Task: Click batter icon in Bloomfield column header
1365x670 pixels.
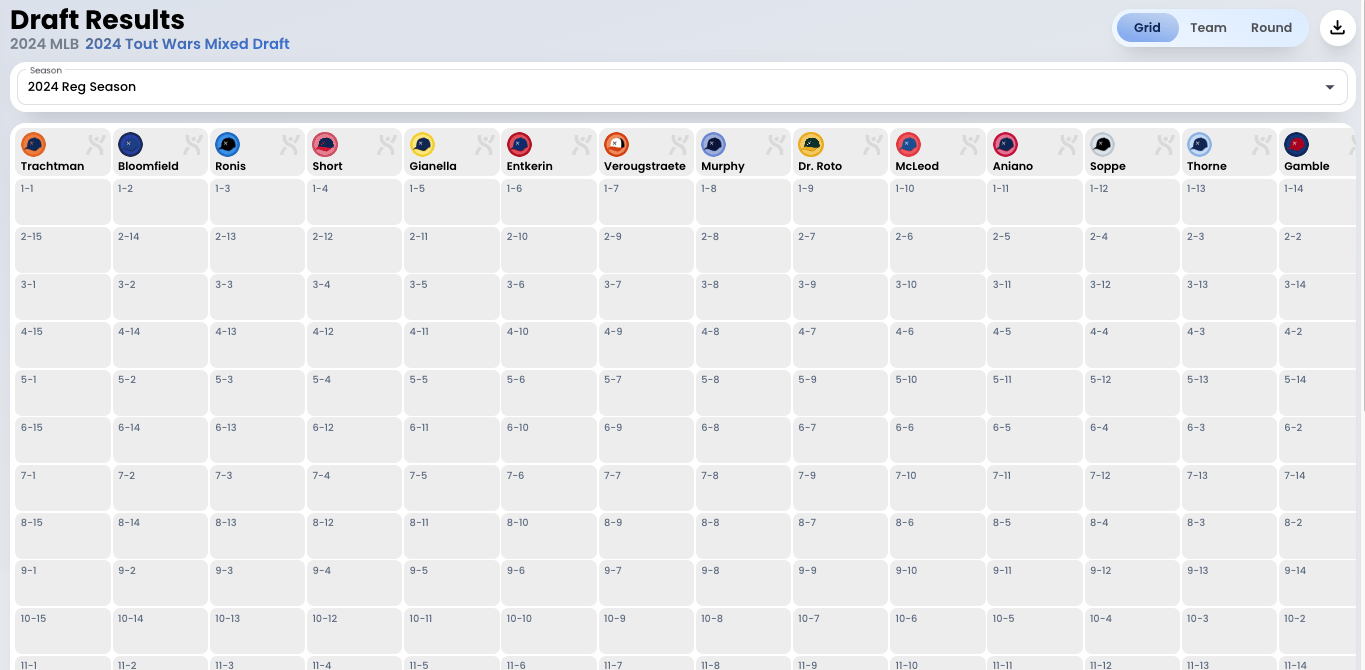Action: 193,144
